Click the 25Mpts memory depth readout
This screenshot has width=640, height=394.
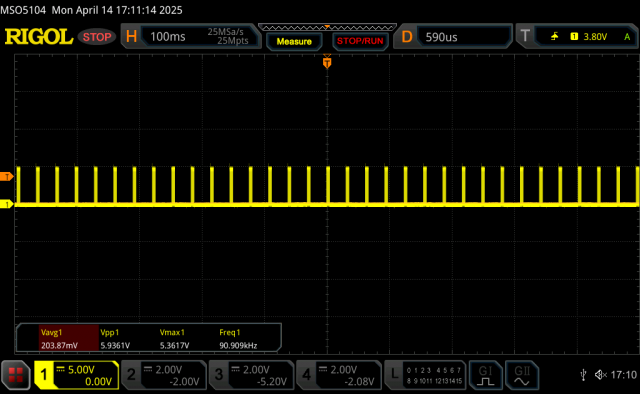233,41
